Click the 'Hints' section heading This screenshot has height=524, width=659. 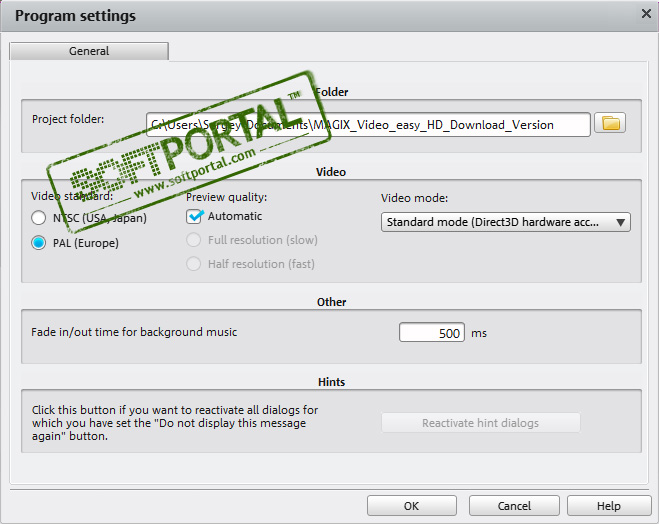pyautogui.click(x=332, y=382)
